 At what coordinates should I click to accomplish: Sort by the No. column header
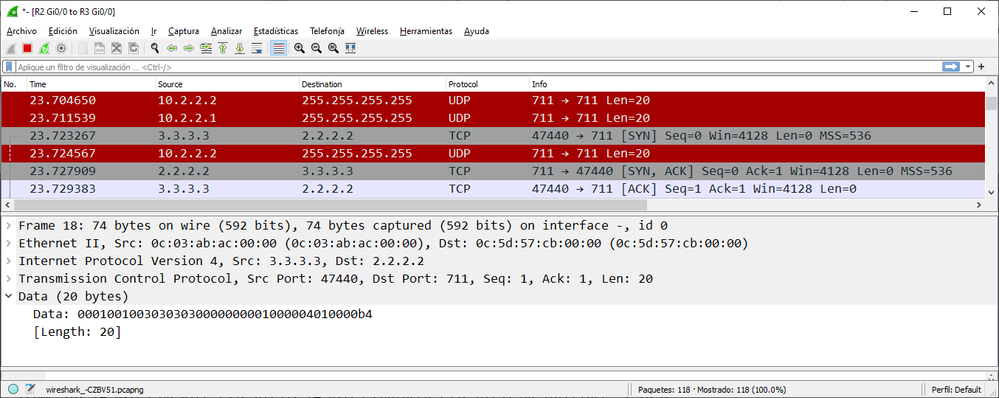(14, 84)
